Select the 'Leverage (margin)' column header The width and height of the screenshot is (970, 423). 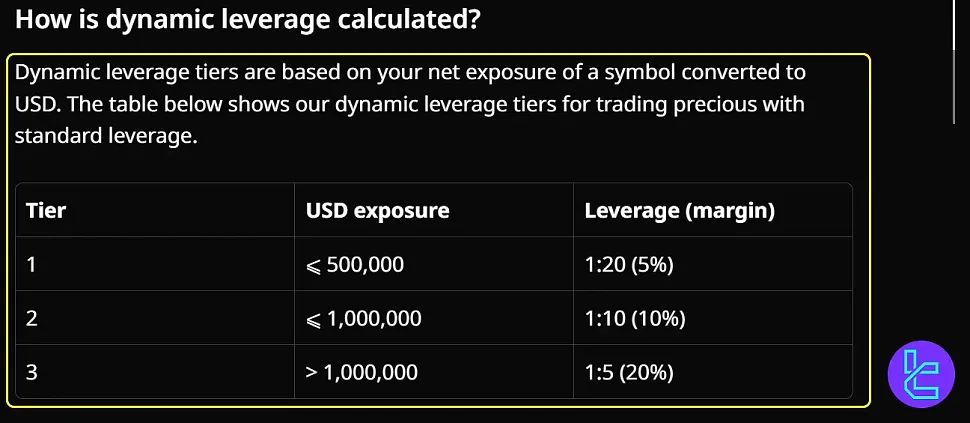pyautogui.click(x=679, y=210)
